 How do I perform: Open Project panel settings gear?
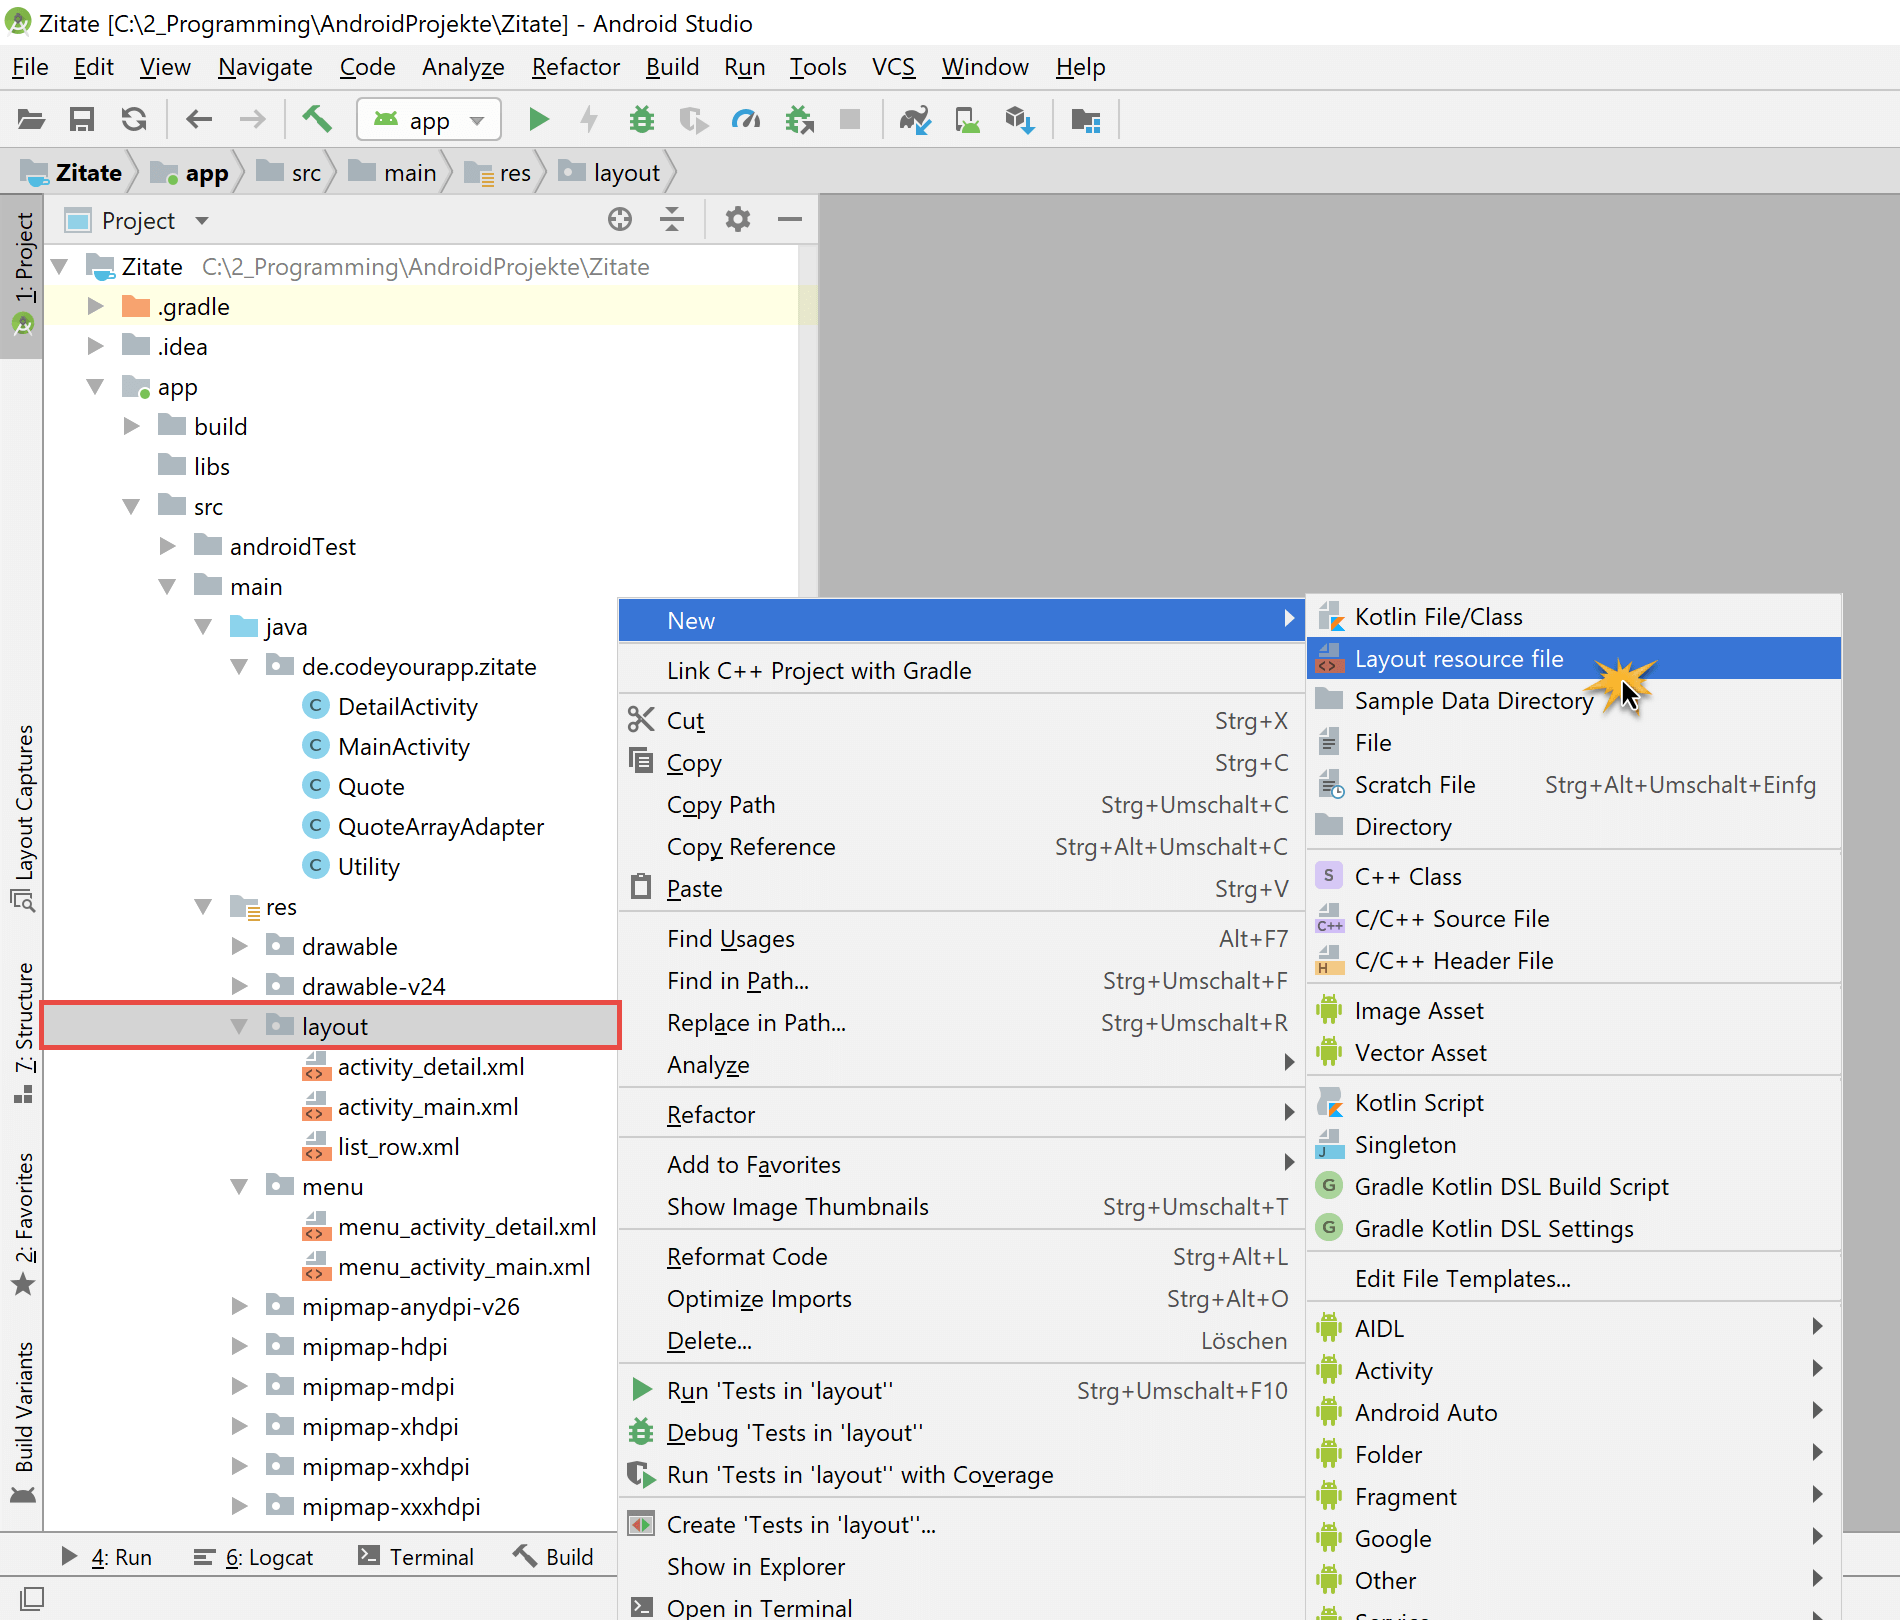[737, 219]
